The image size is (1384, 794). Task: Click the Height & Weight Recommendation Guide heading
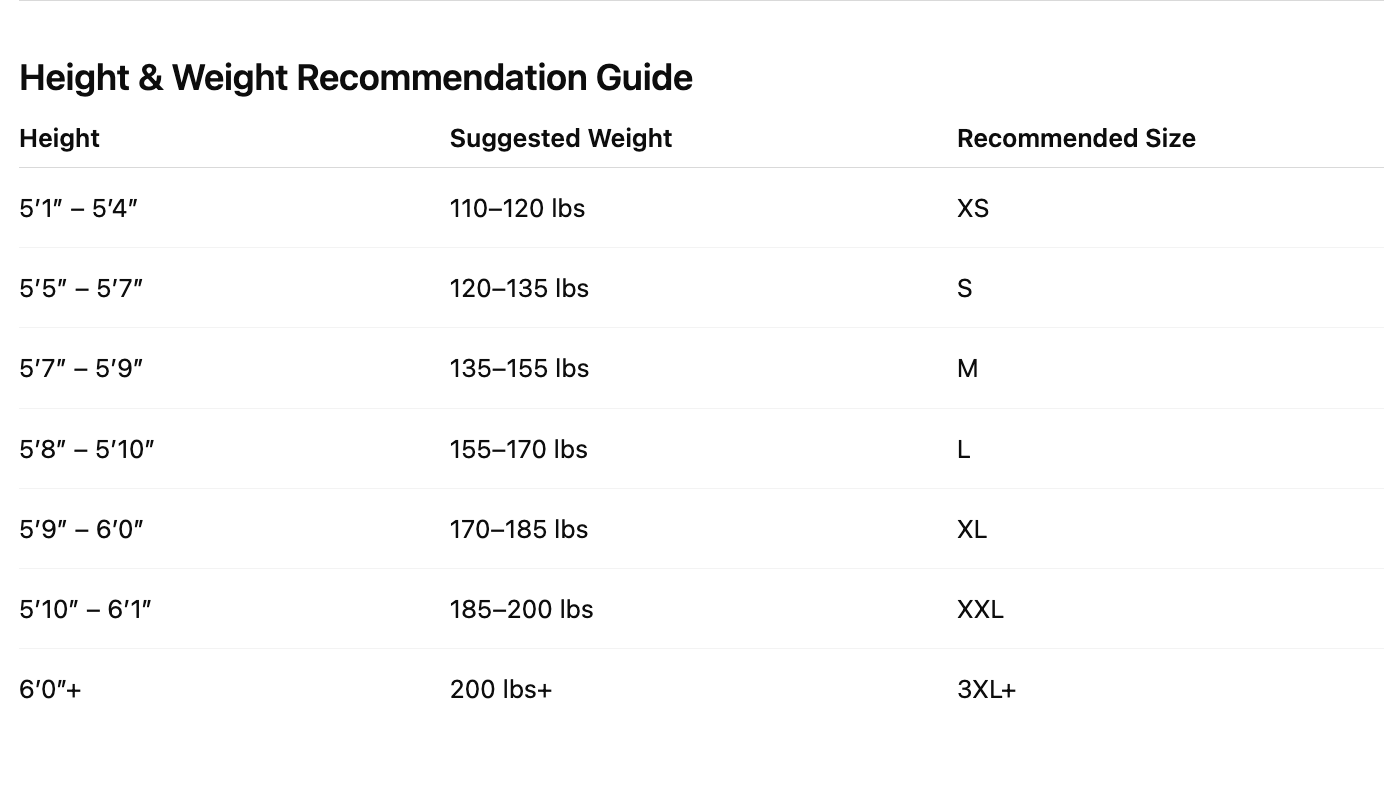(x=355, y=78)
